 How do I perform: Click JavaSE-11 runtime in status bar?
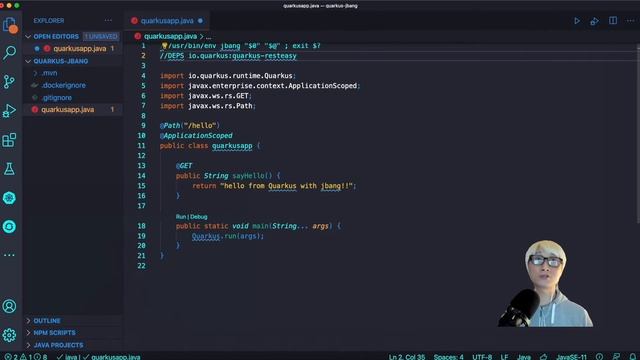[571, 357]
